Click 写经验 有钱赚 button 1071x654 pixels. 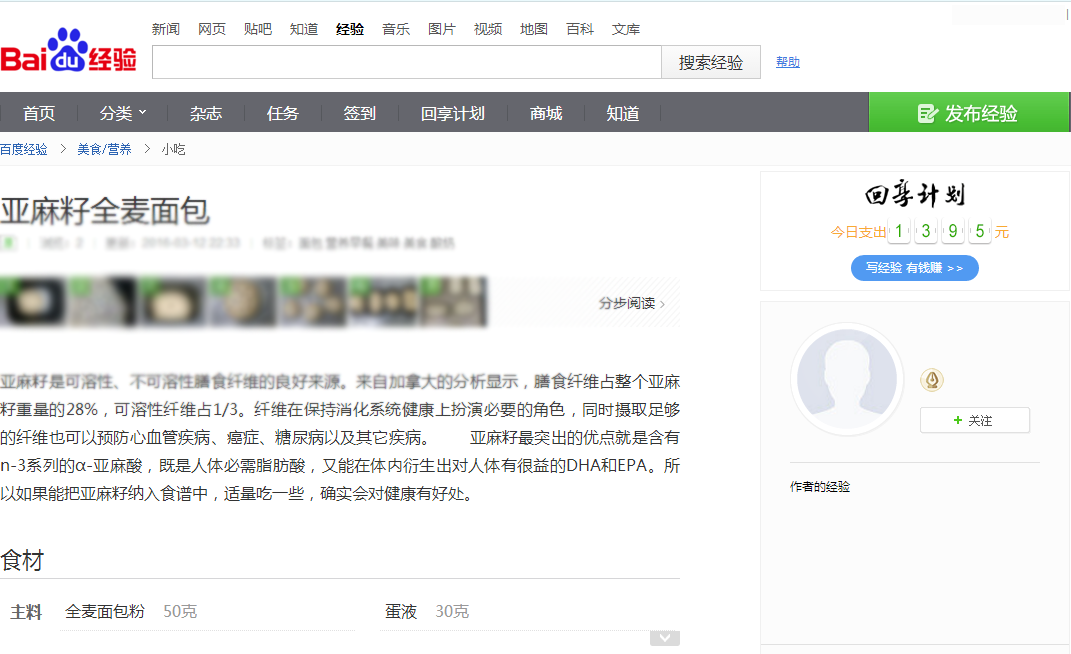[914, 268]
